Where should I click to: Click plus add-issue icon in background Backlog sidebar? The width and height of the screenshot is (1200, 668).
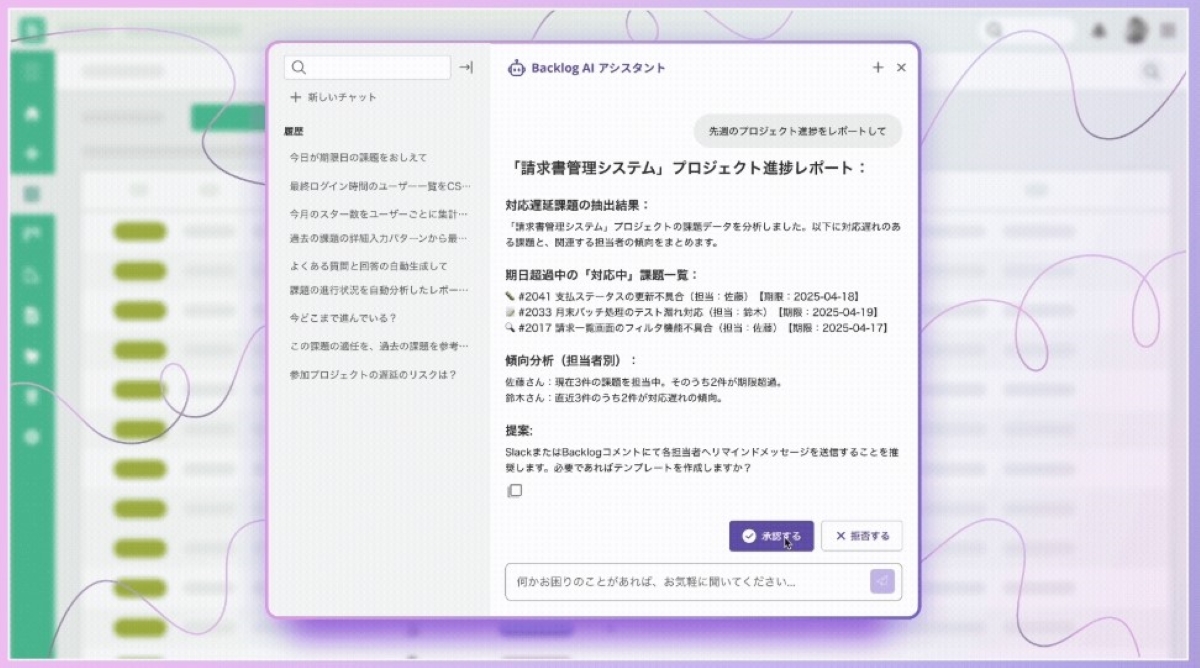[32, 155]
